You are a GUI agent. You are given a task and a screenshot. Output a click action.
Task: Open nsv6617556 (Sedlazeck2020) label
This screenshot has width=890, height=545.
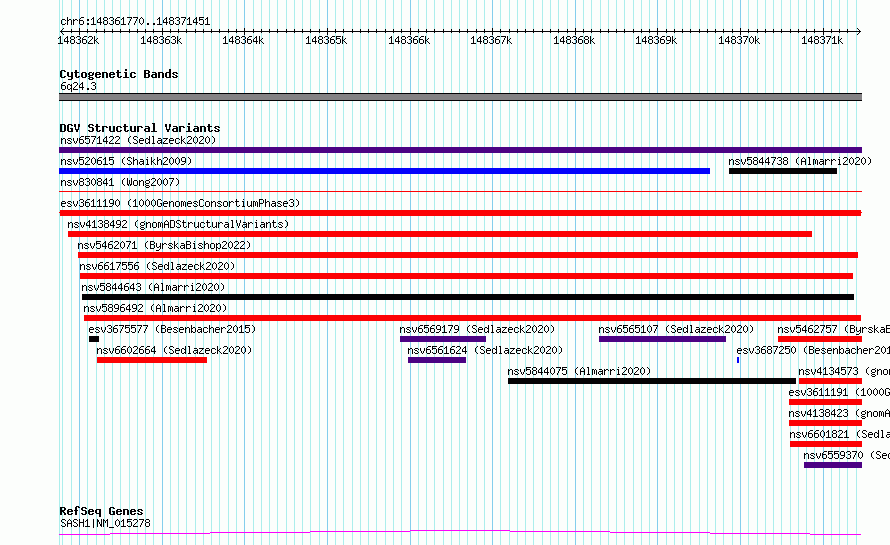click(x=157, y=266)
